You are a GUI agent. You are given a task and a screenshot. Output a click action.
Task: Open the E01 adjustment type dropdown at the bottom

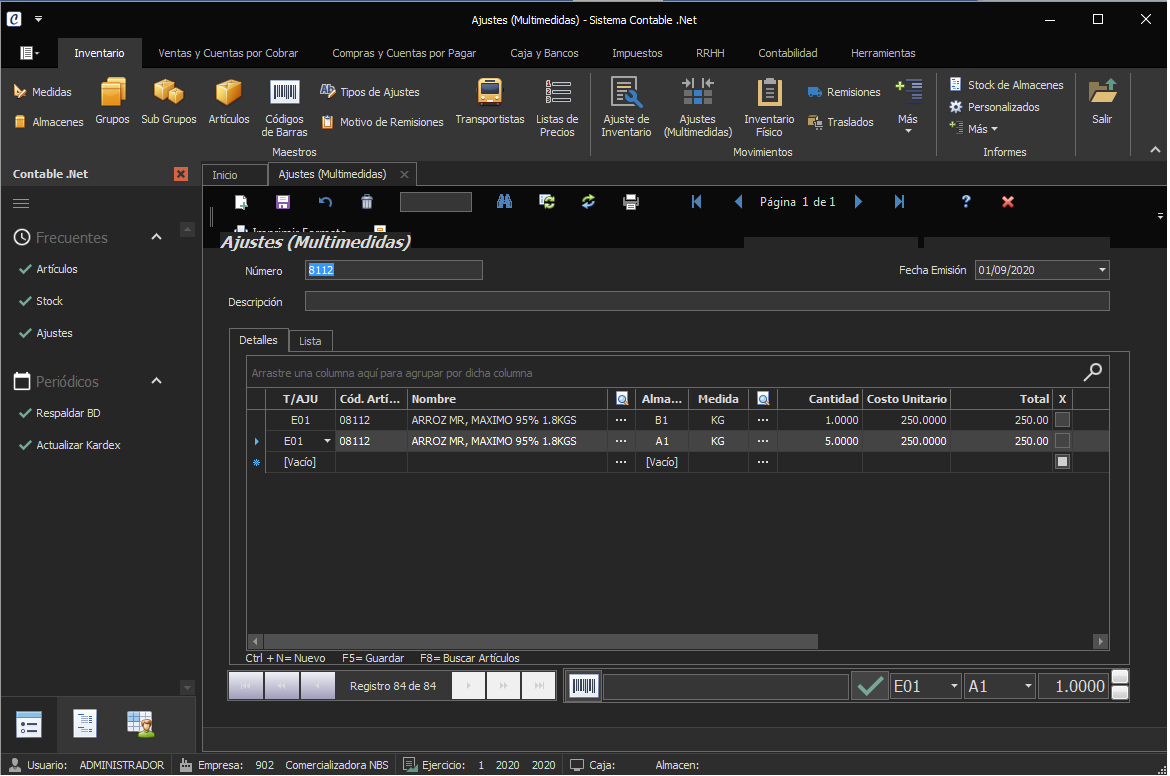[954, 686]
